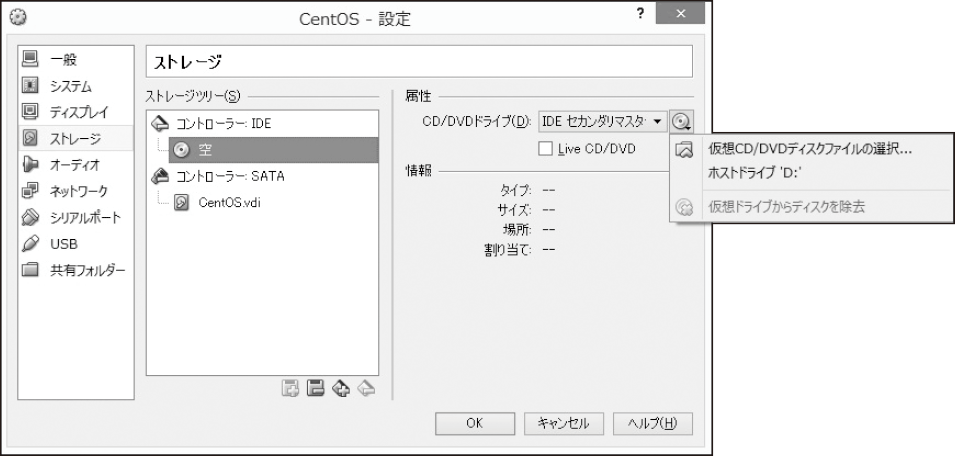Click the disk file chooser folder icon
Screen dimensions: 960x456
pyautogui.click(x=683, y=149)
